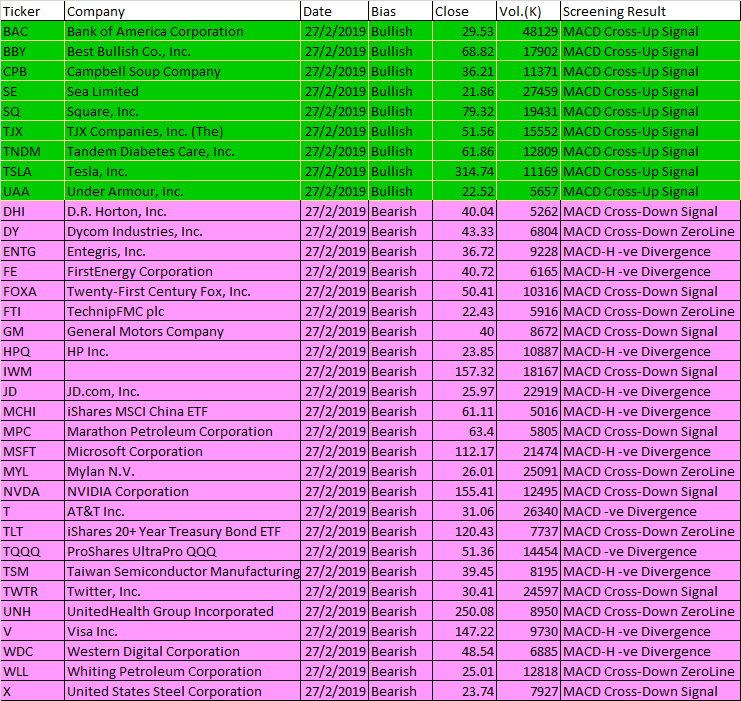Select the BAC ticker cell
This screenshot has height=701, width=741.
32,31
